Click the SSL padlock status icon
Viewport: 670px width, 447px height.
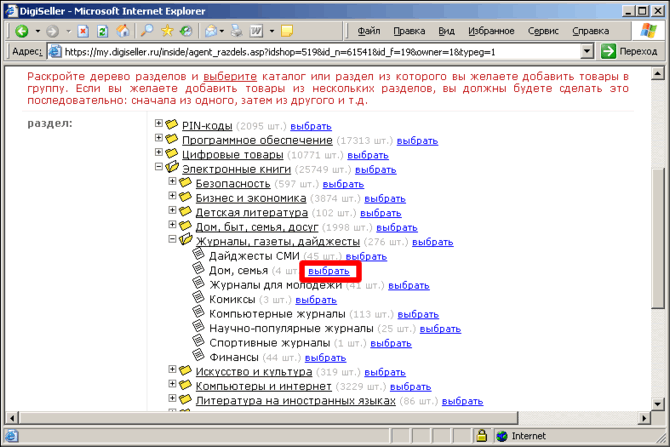(482, 435)
